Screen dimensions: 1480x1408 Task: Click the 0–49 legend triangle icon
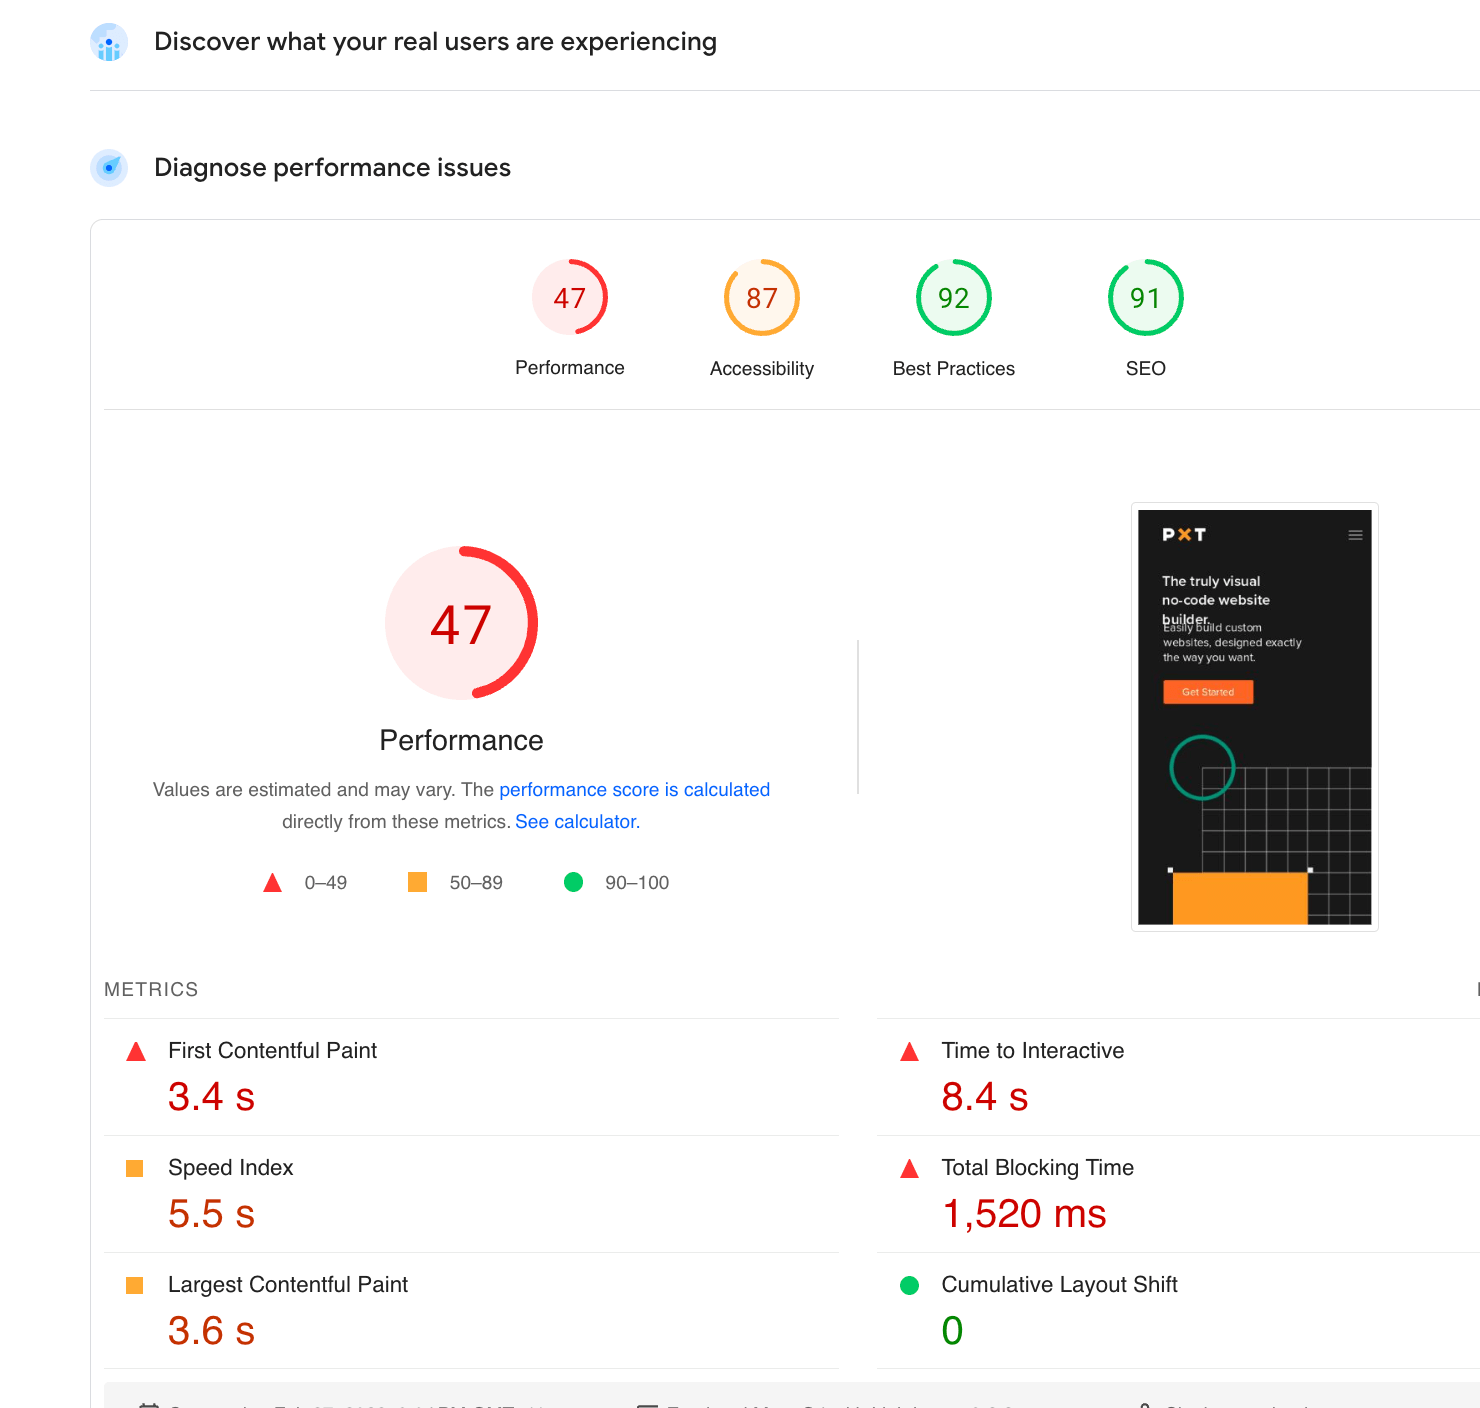[x=272, y=882]
